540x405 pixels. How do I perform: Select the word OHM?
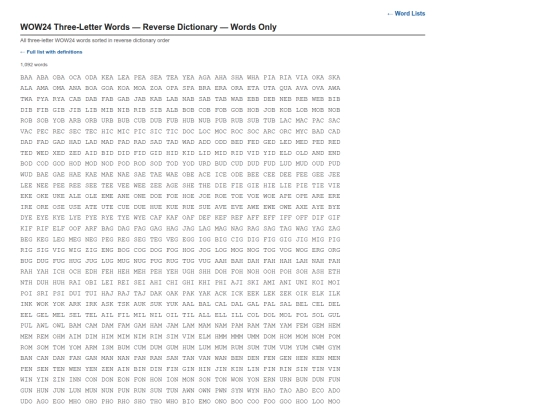[59, 337]
